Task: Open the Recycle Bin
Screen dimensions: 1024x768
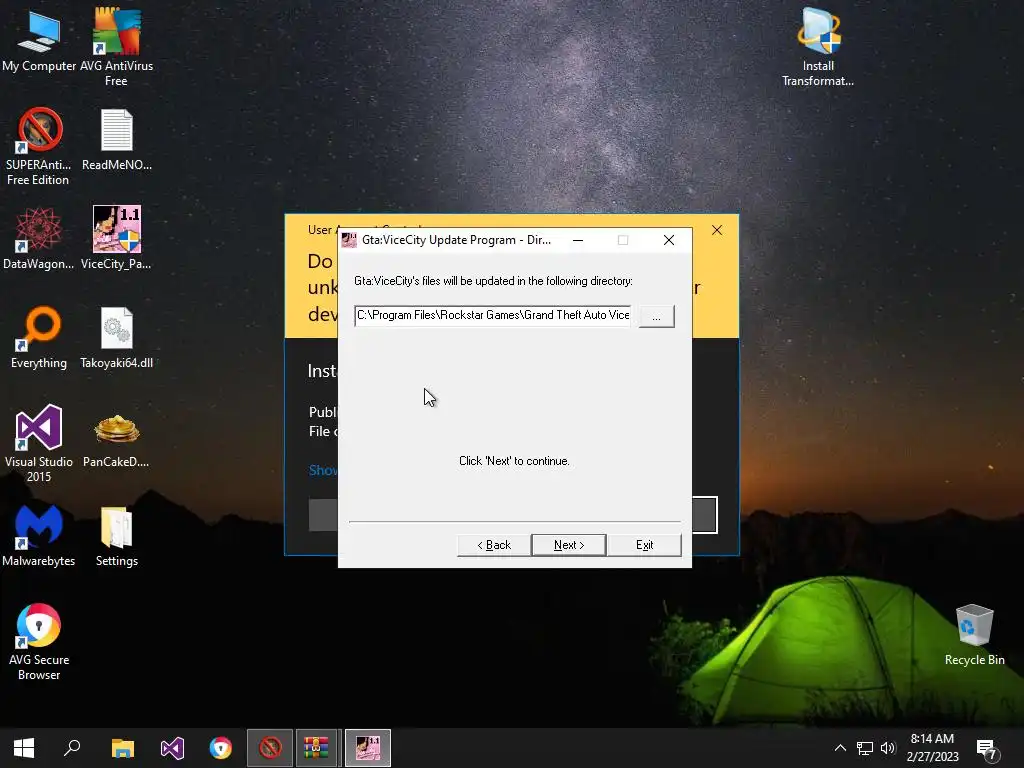Action: (x=974, y=634)
